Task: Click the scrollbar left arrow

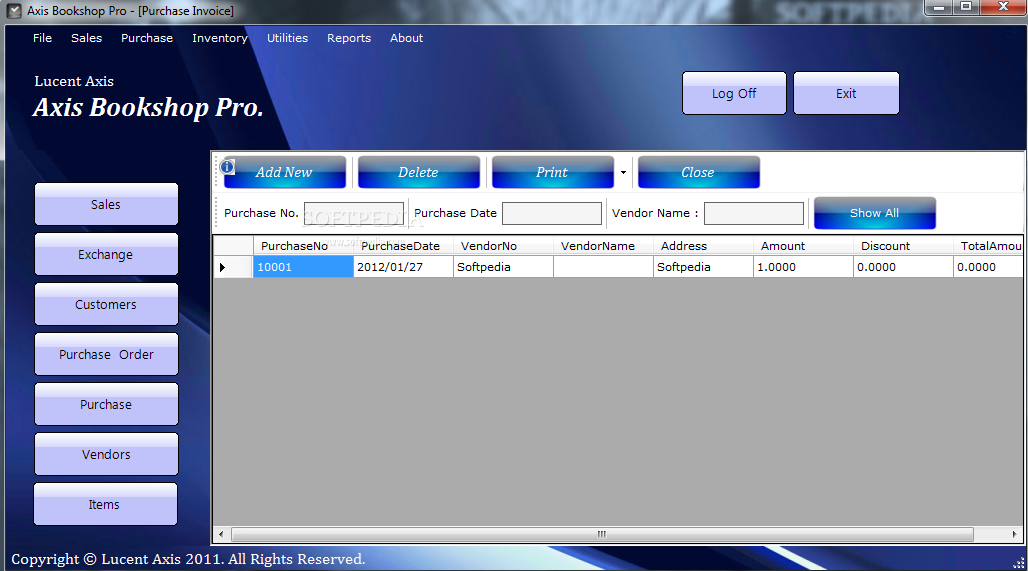Action: pyautogui.click(x=221, y=534)
